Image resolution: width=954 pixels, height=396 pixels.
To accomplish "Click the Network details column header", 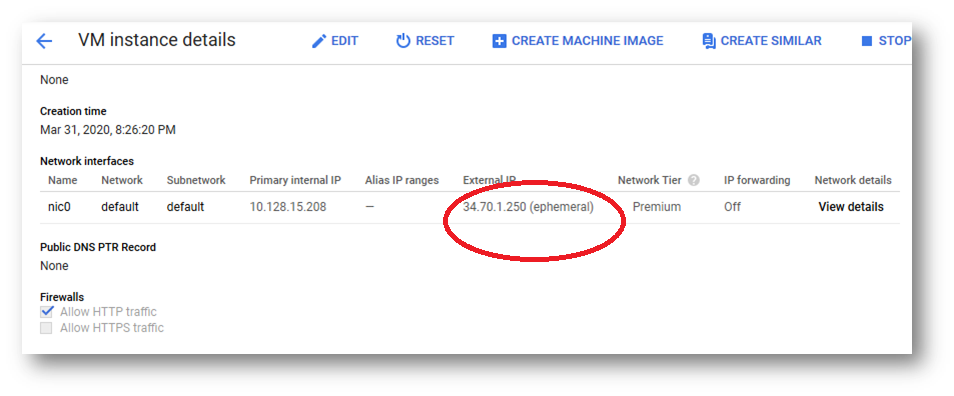I will tap(853, 180).
